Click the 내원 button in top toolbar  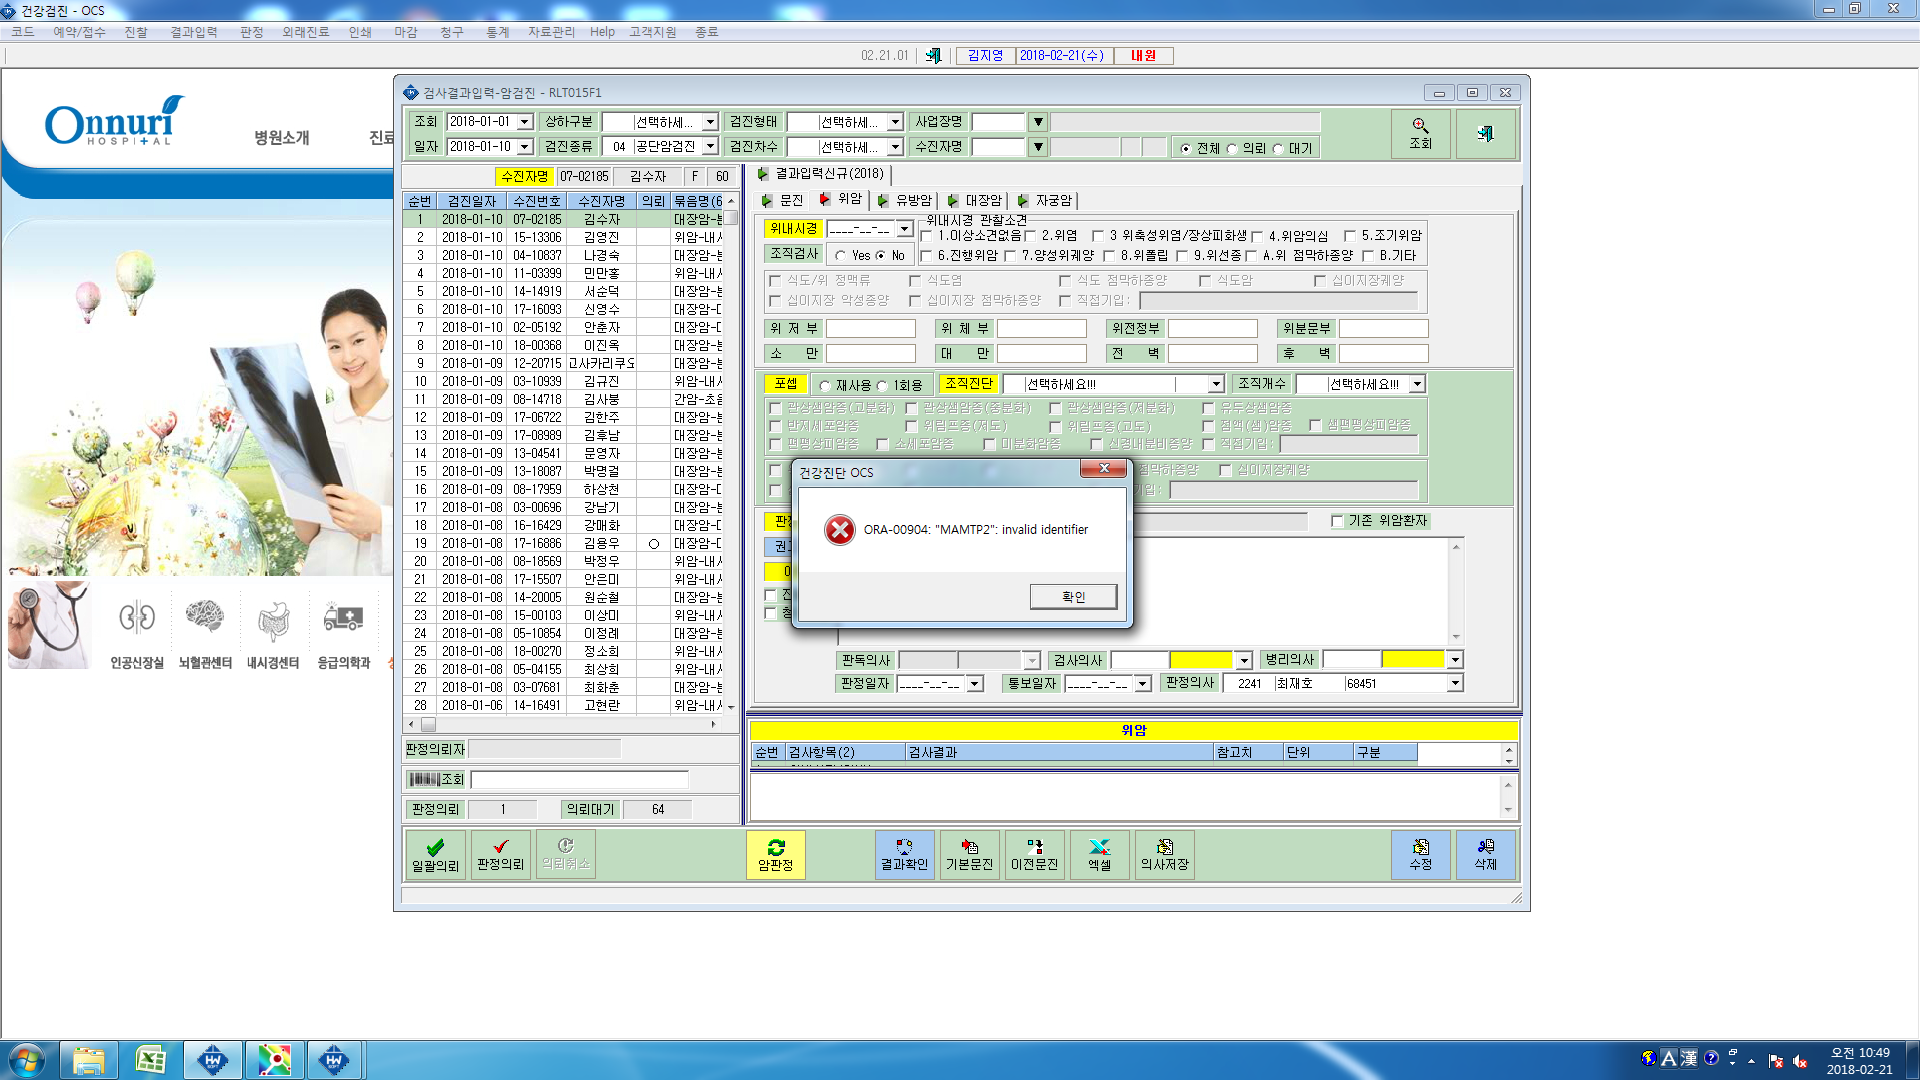coord(1143,56)
